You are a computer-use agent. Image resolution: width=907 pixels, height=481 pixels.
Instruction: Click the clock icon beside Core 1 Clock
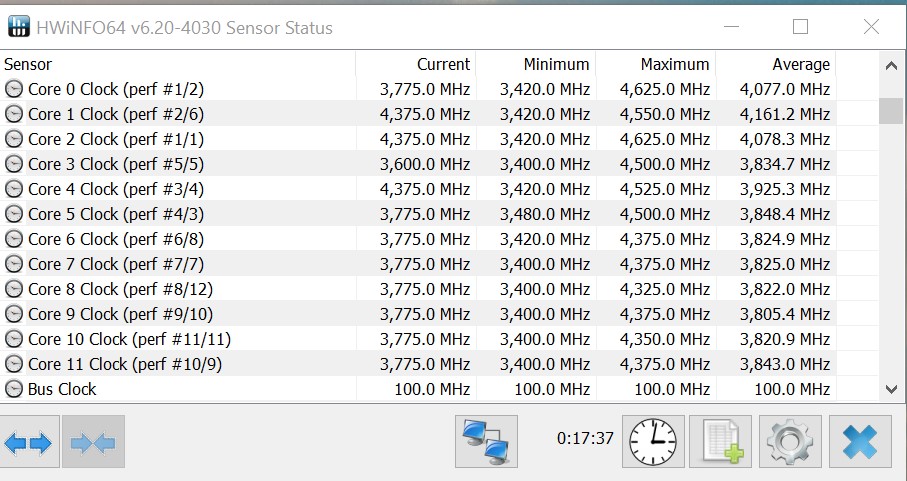click(14, 114)
